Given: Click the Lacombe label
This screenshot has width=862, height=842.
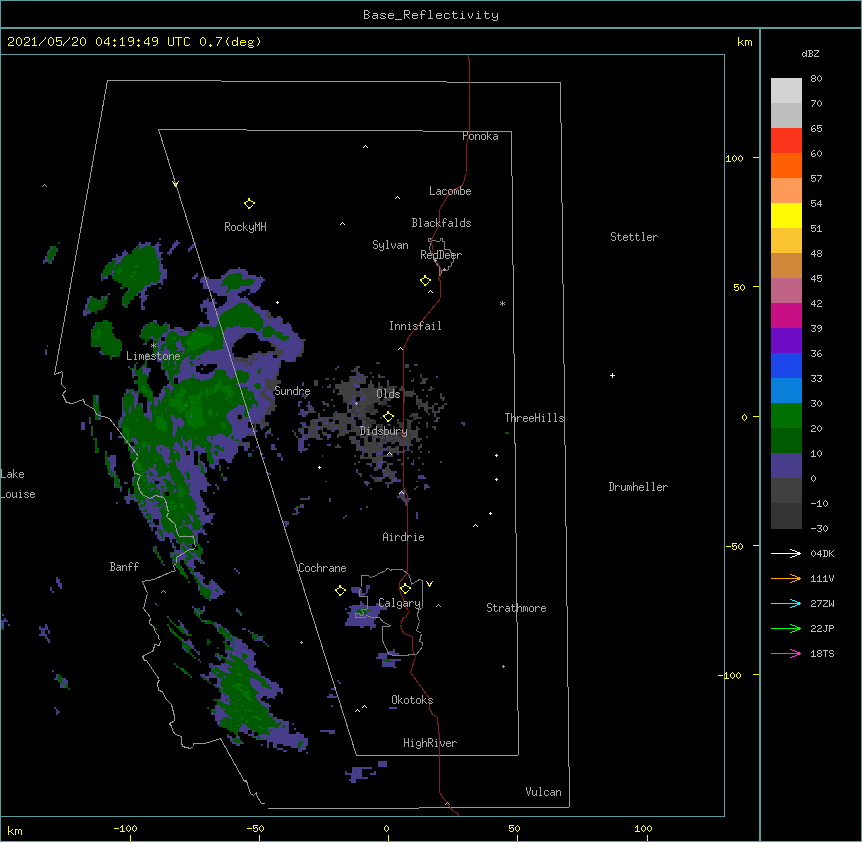Looking at the screenshot, I should (x=450, y=191).
